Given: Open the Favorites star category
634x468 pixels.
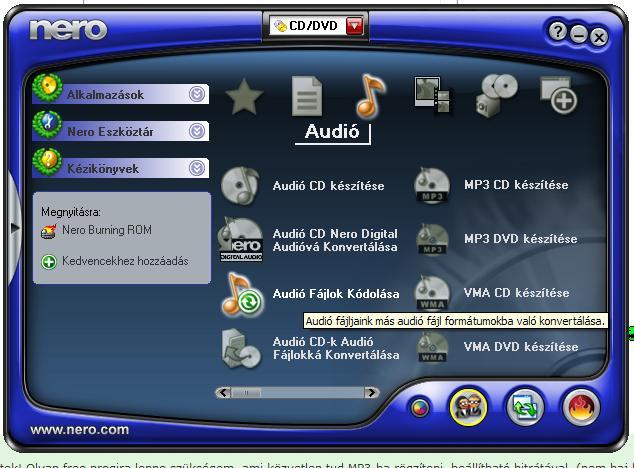Looking at the screenshot, I should point(244,97).
